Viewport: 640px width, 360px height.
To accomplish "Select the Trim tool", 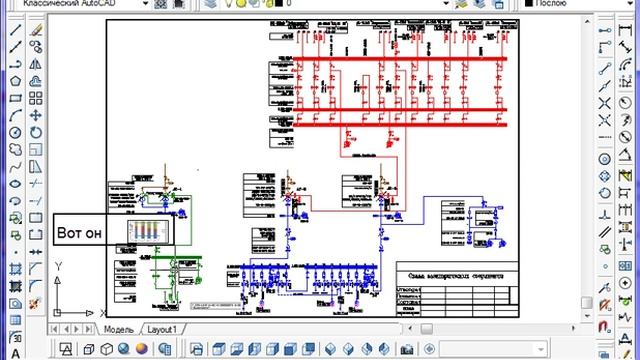I will click(36, 183).
